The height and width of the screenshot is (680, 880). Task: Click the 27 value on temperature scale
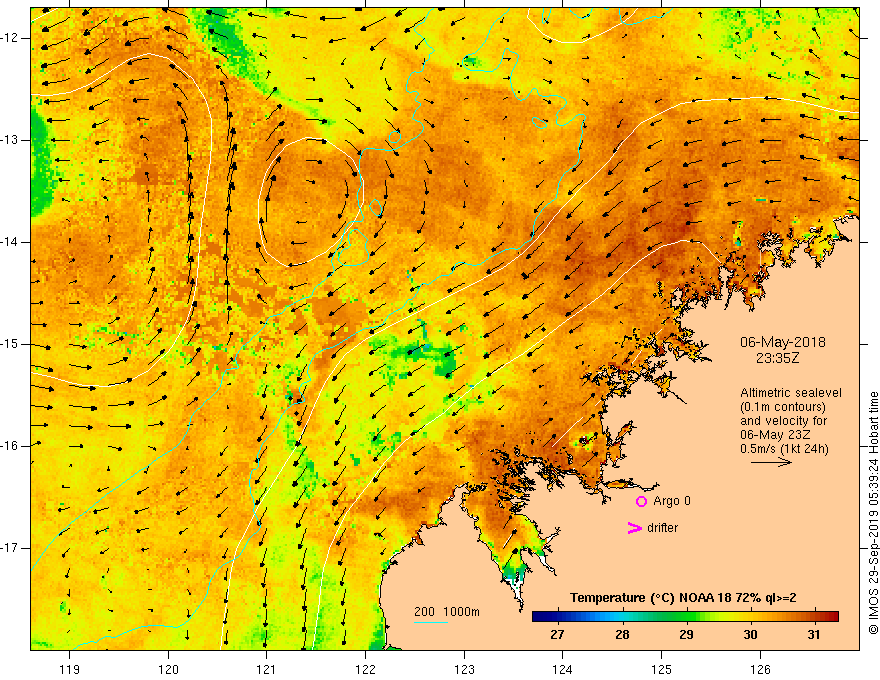(x=557, y=635)
